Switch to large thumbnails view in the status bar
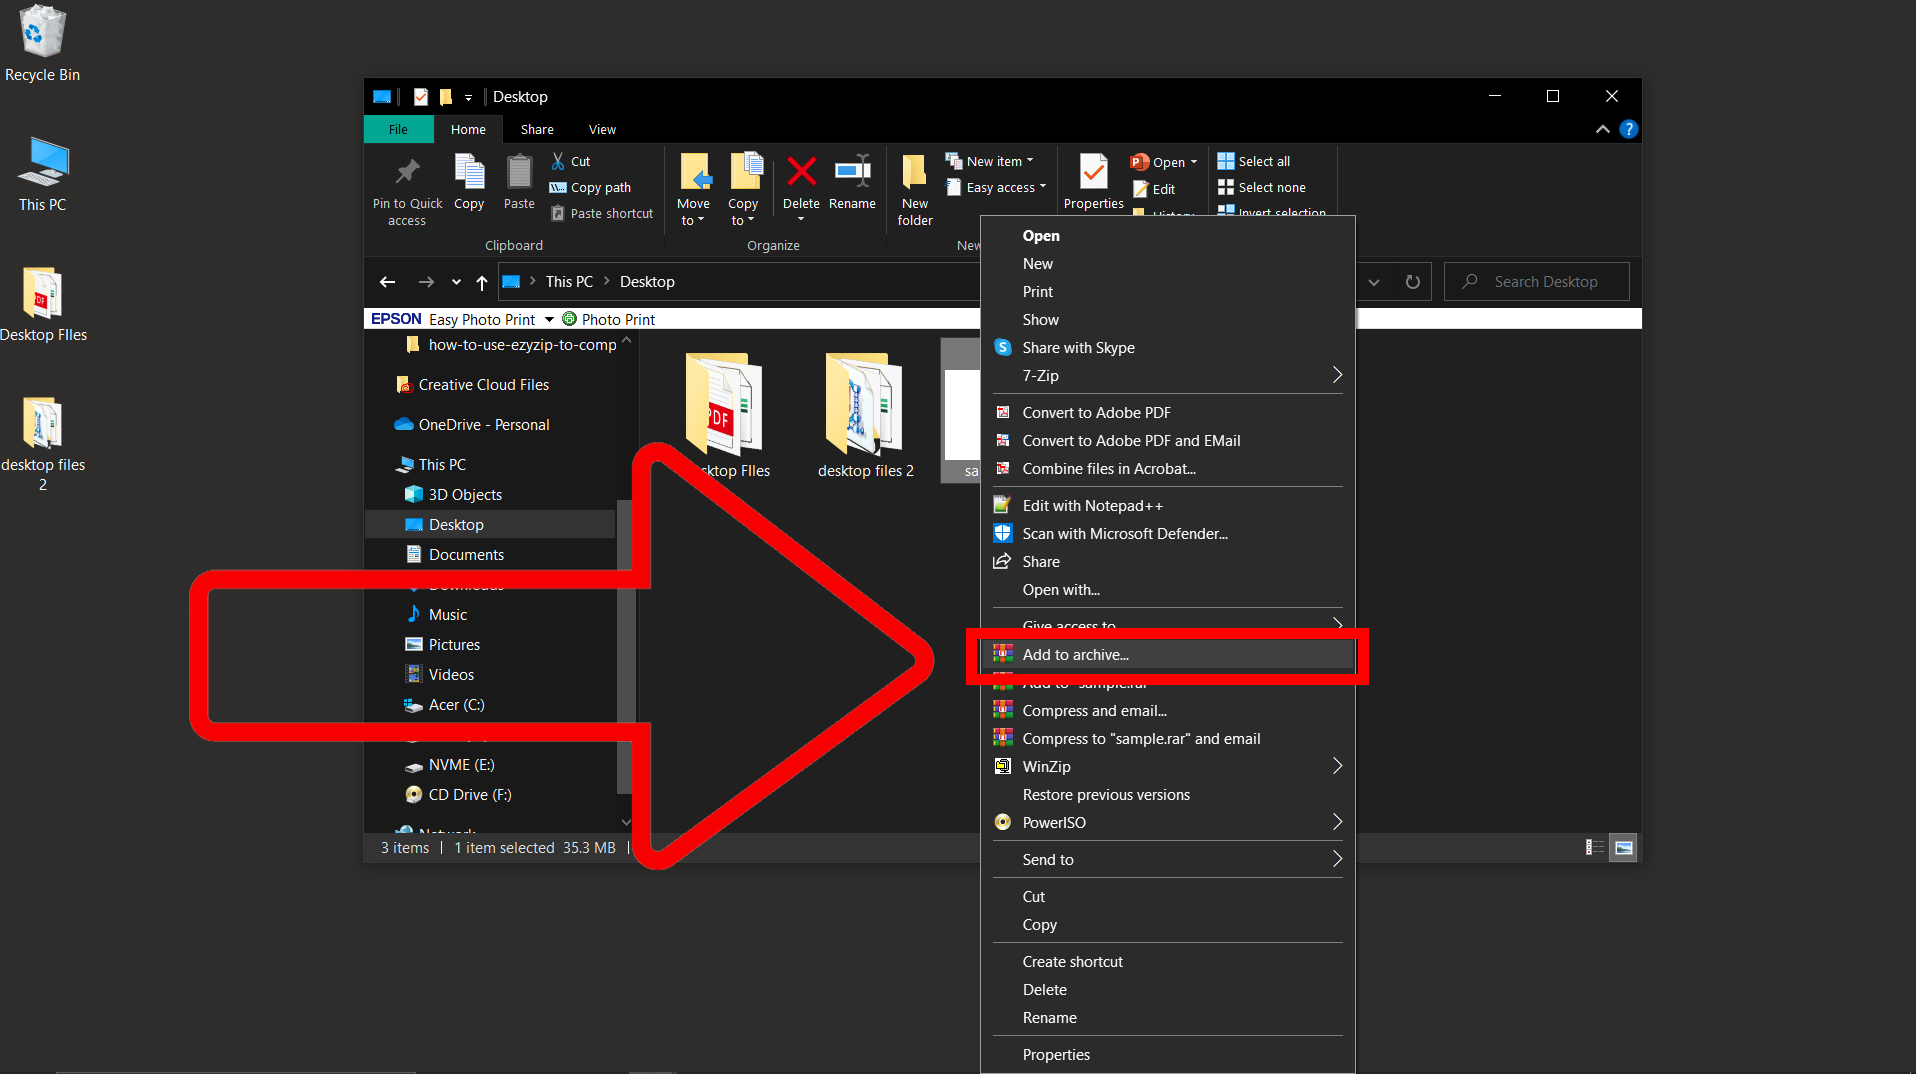 tap(1624, 847)
